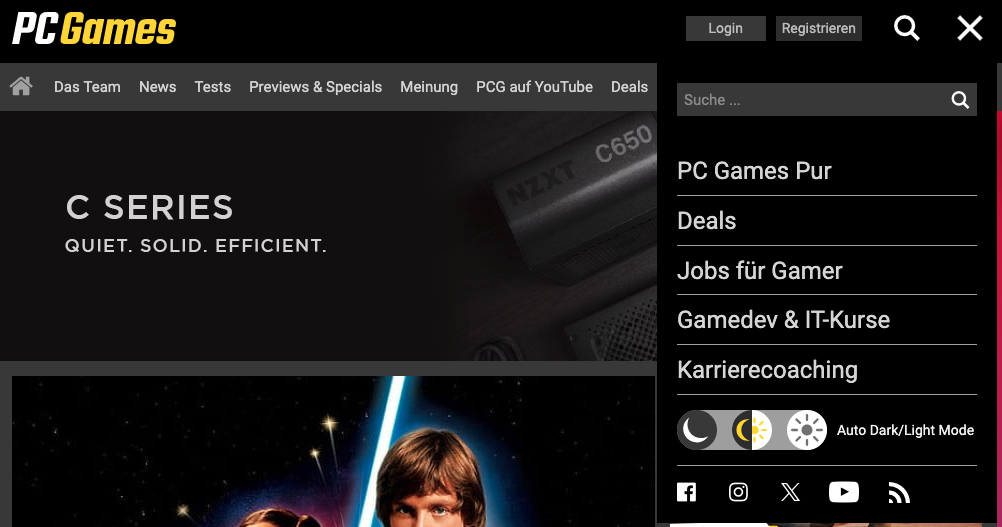This screenshot has height=527, width=1002.
Task: Open Deals link in the side menu
Action: click(707, 221)
